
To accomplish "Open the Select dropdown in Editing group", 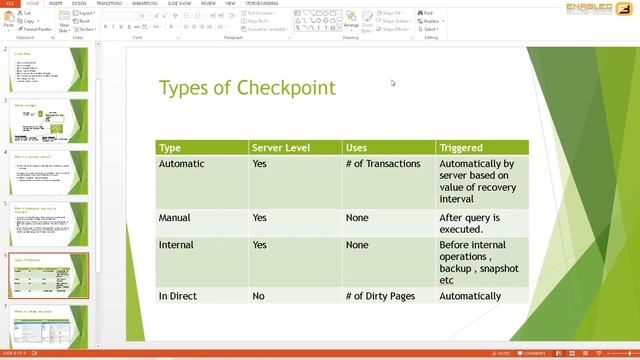I will click(428, 29).
